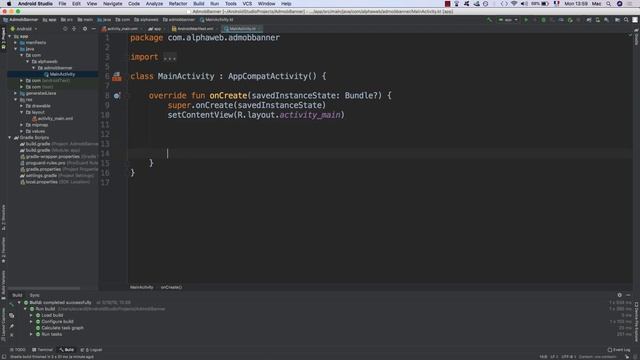The image size is (640, 360).
Task: Open the Android view dropdown in Project panel
Action: [24, 29]
